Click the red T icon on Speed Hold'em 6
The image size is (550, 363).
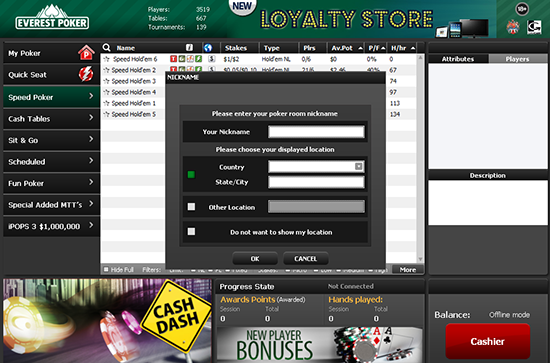173,59
